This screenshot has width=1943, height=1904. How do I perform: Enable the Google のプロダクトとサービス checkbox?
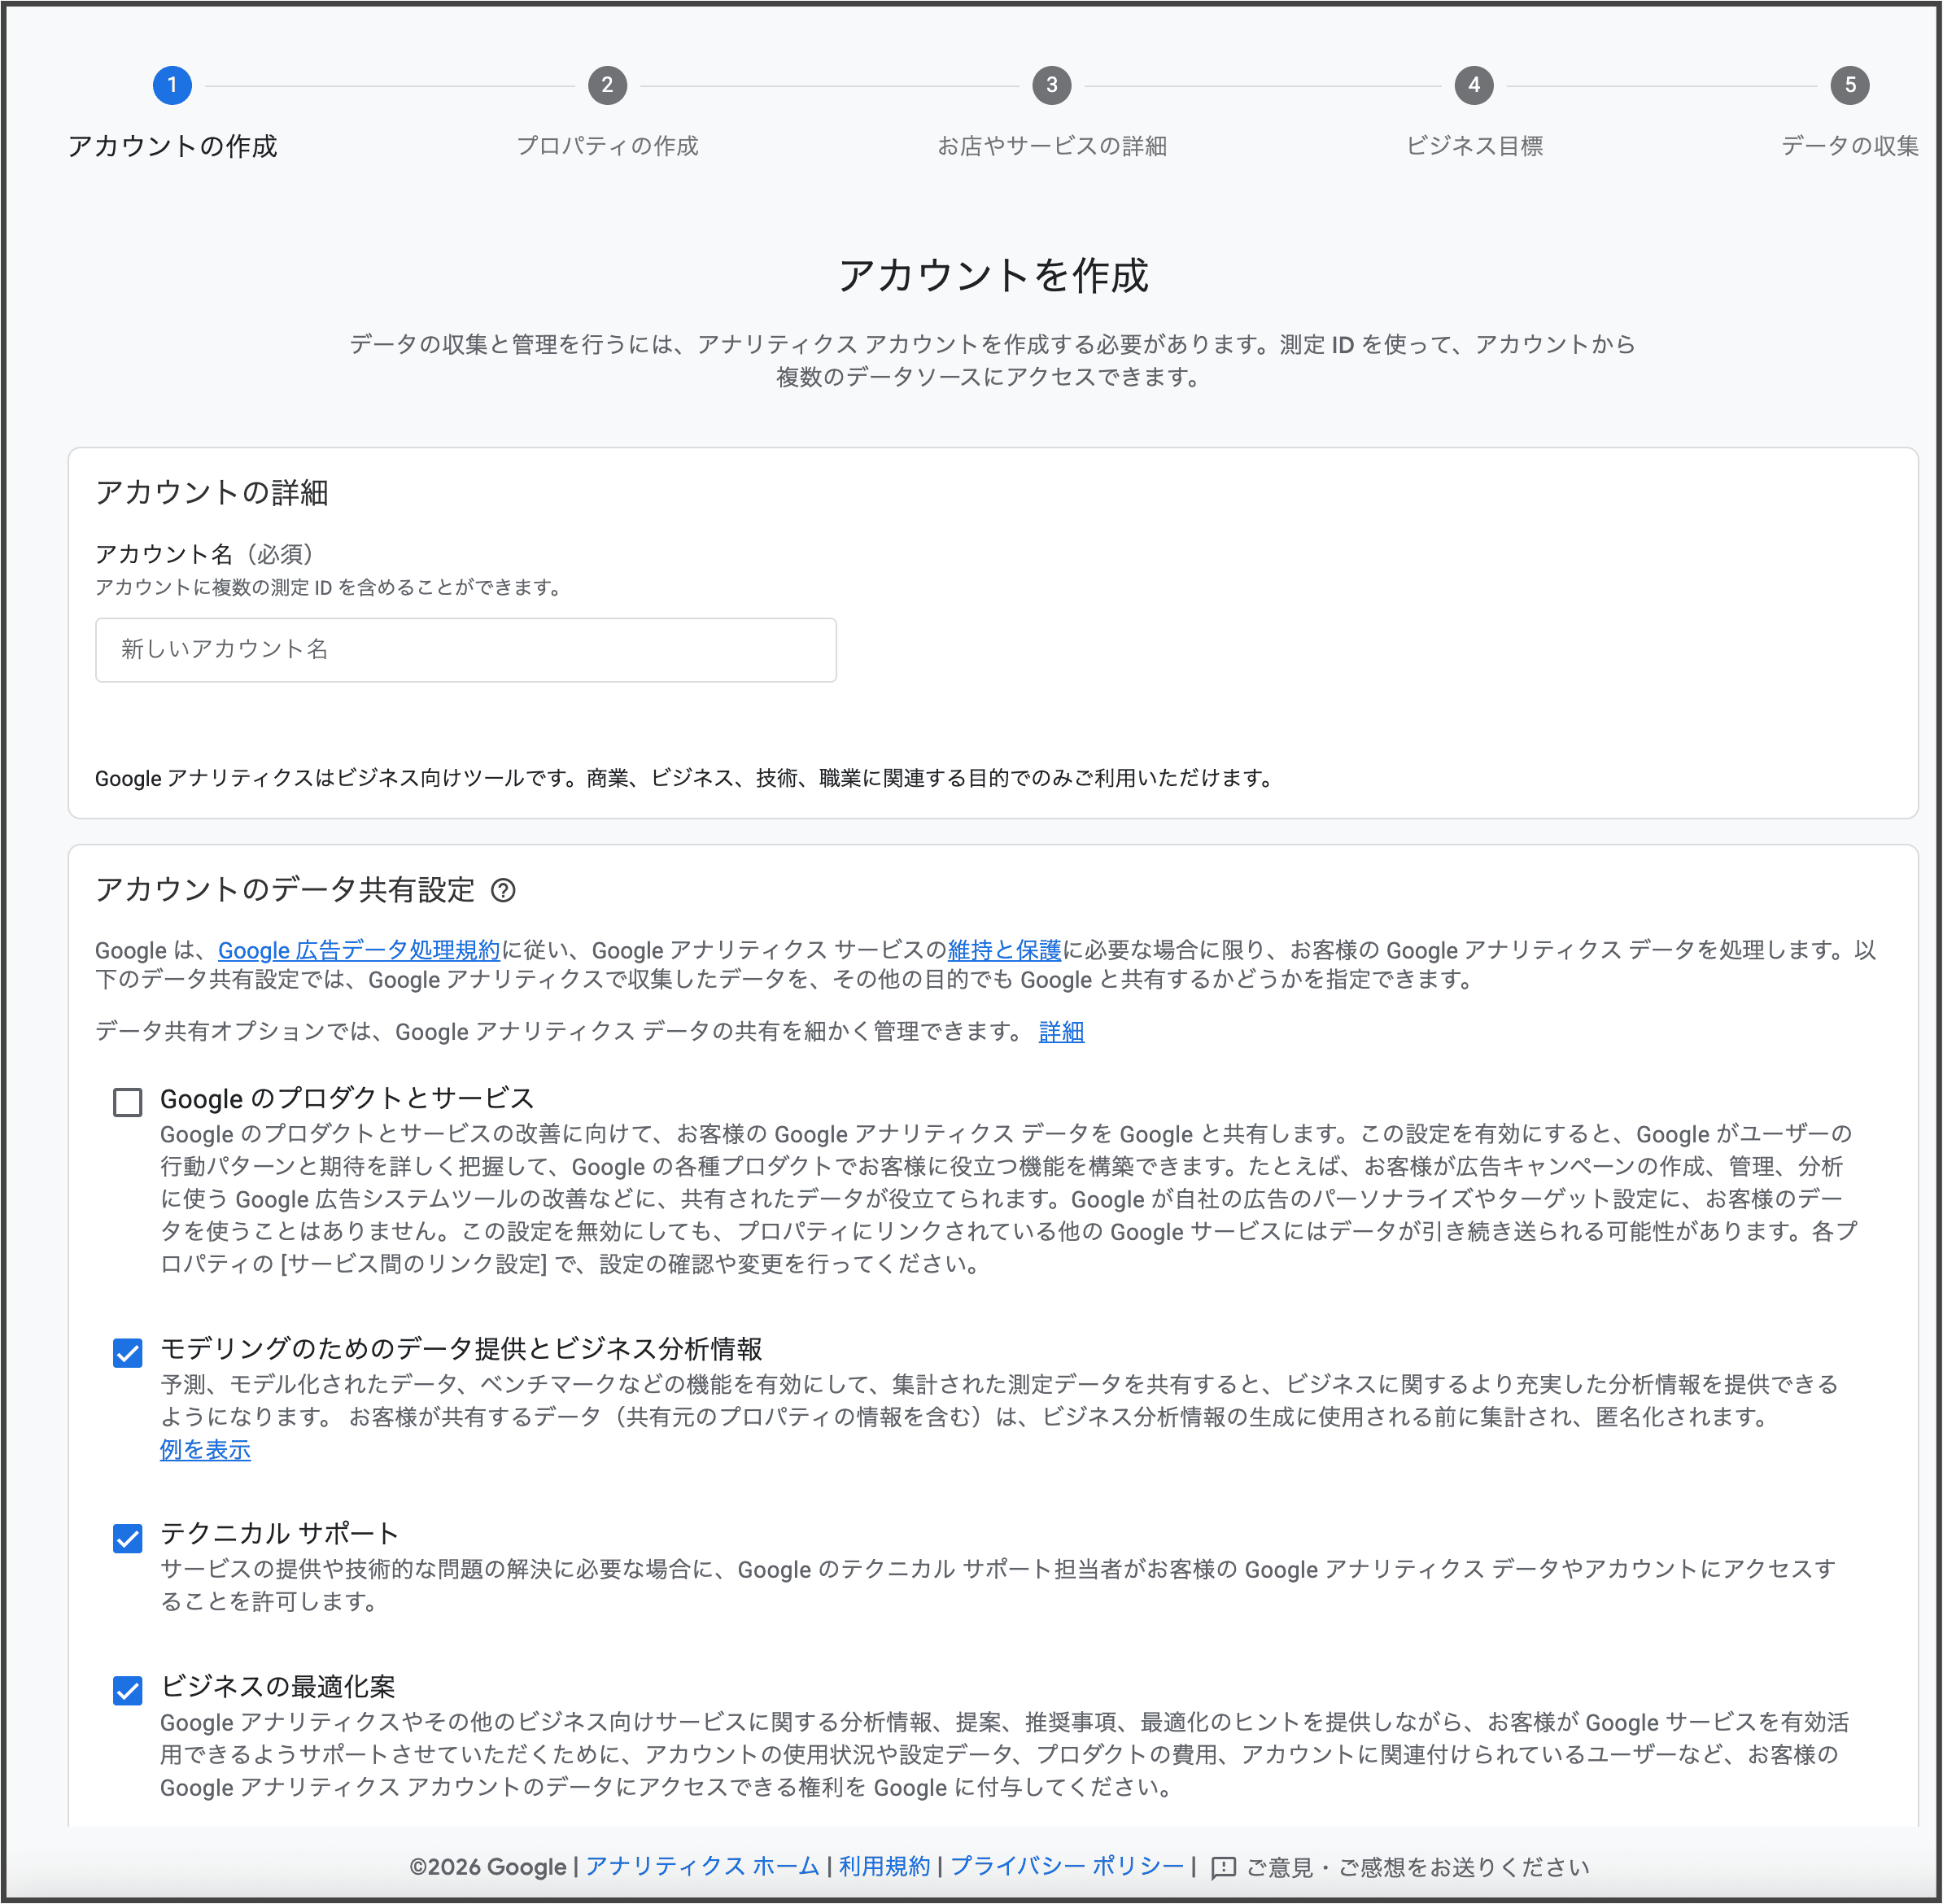[128, 1102]
